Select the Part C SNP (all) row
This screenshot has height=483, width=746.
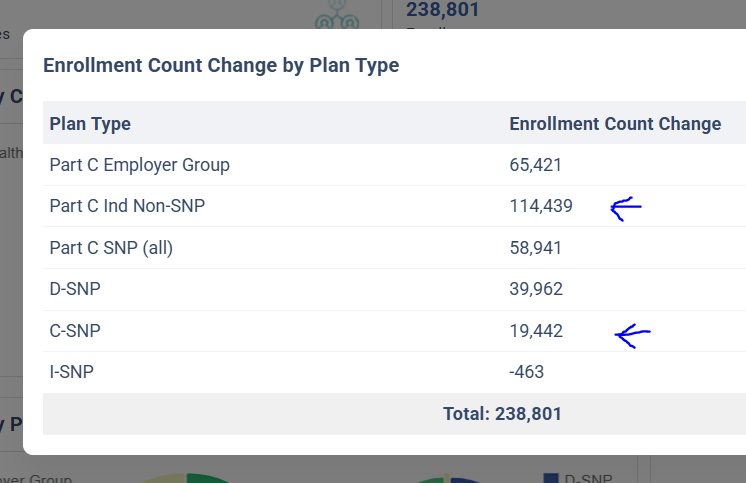pos(111,248)
